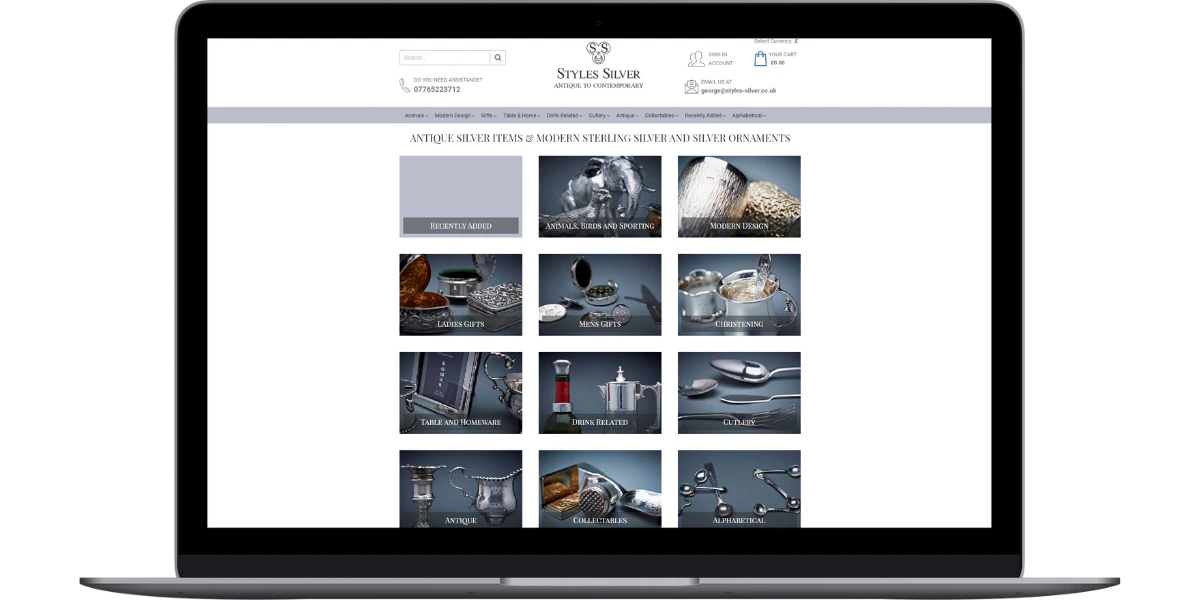Screen dimensions: 1200x600
Task: Open the Gifts navigation menu
Action: point(488,116)
